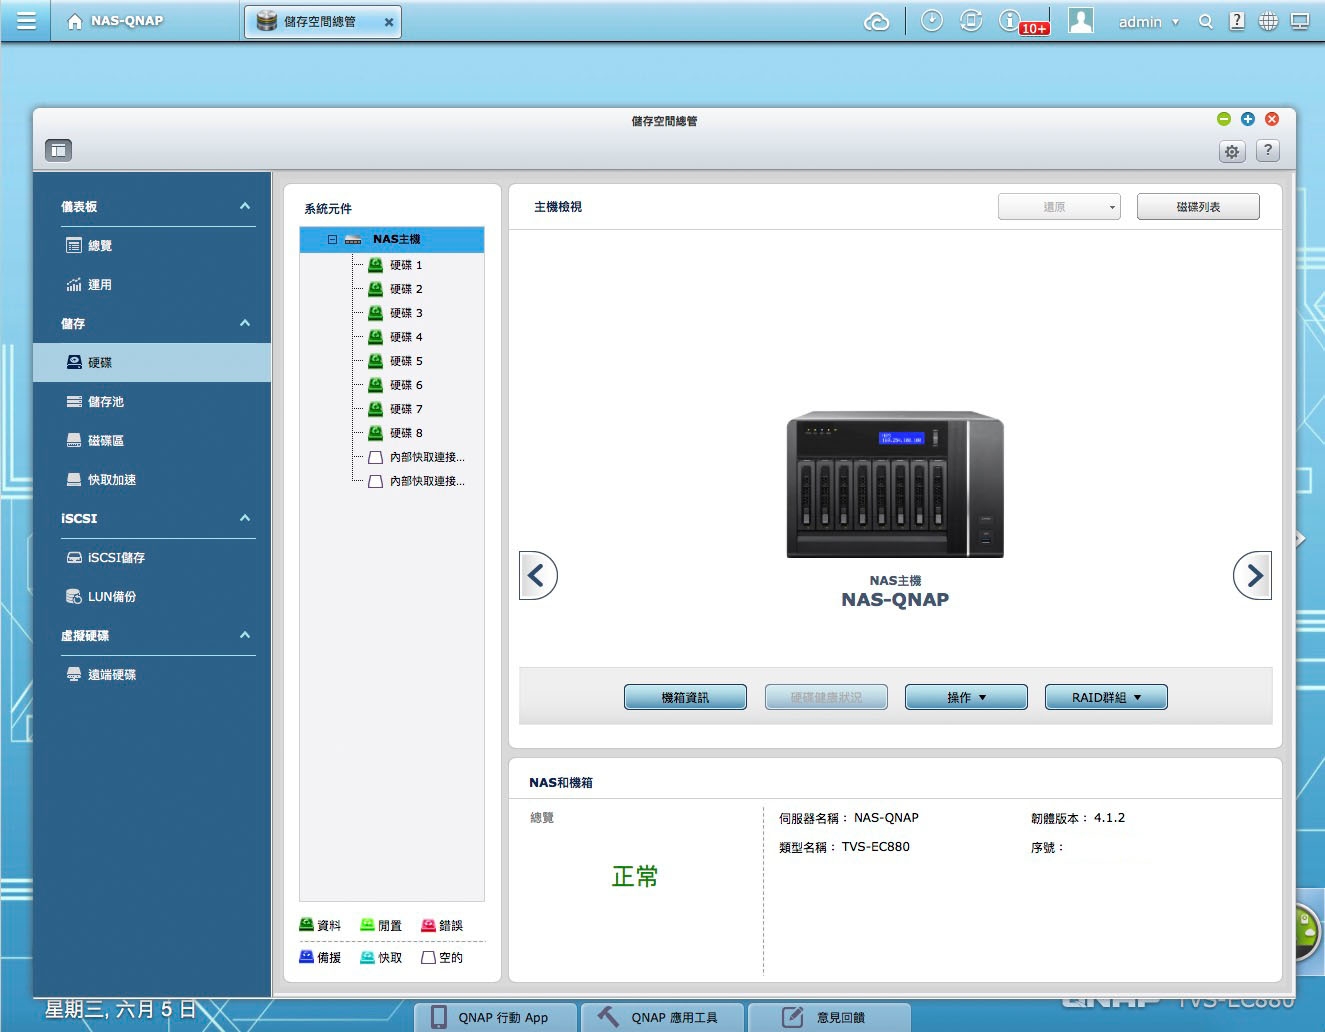Open external devices icon
Screen dimensions: 1325x1032
point(971,21)
